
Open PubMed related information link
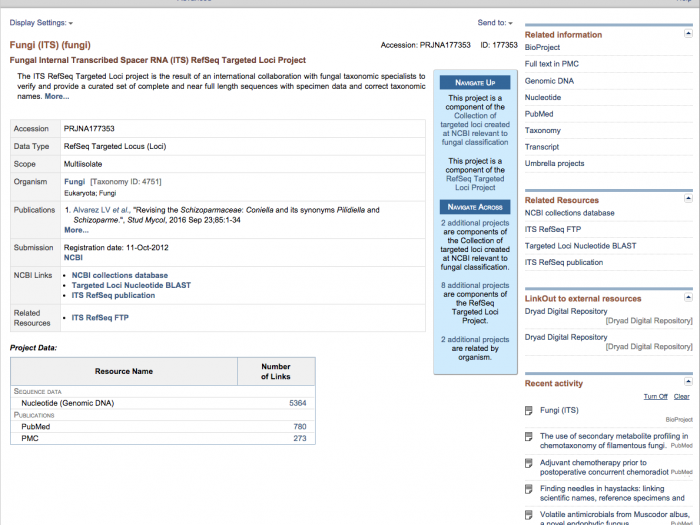coord(539,114)
